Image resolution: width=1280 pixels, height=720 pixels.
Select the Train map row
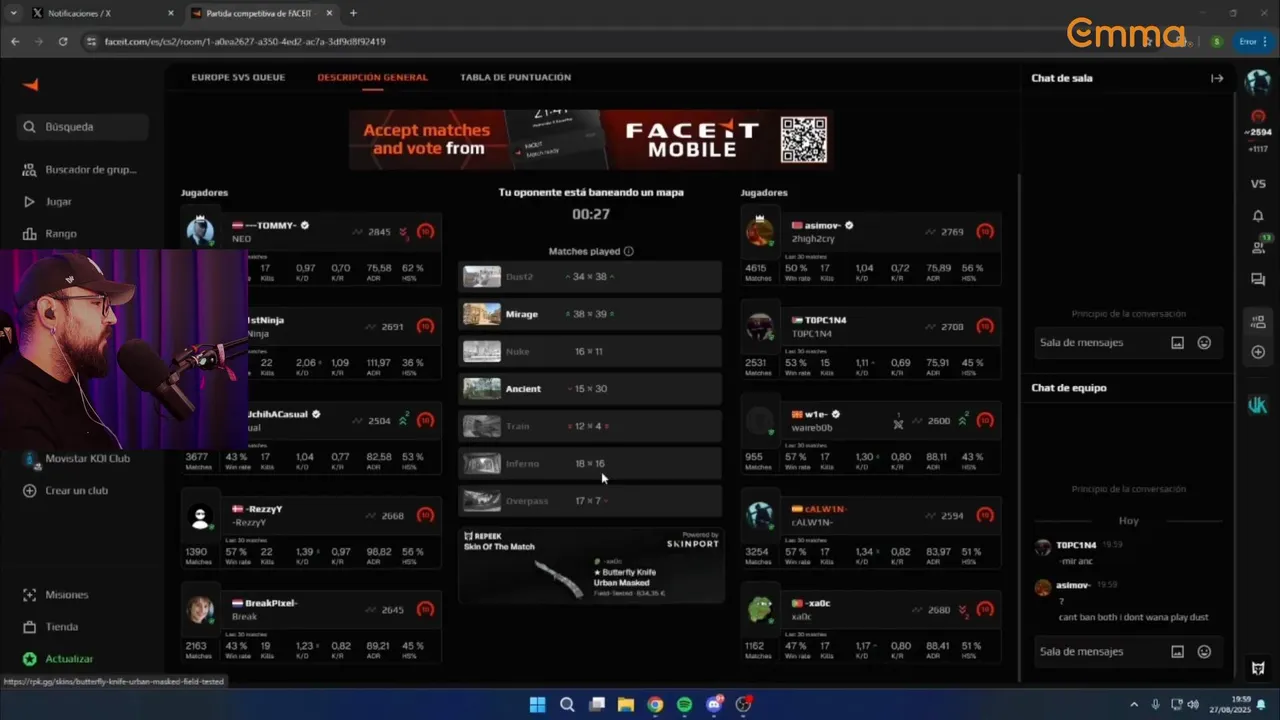point(590,426)
